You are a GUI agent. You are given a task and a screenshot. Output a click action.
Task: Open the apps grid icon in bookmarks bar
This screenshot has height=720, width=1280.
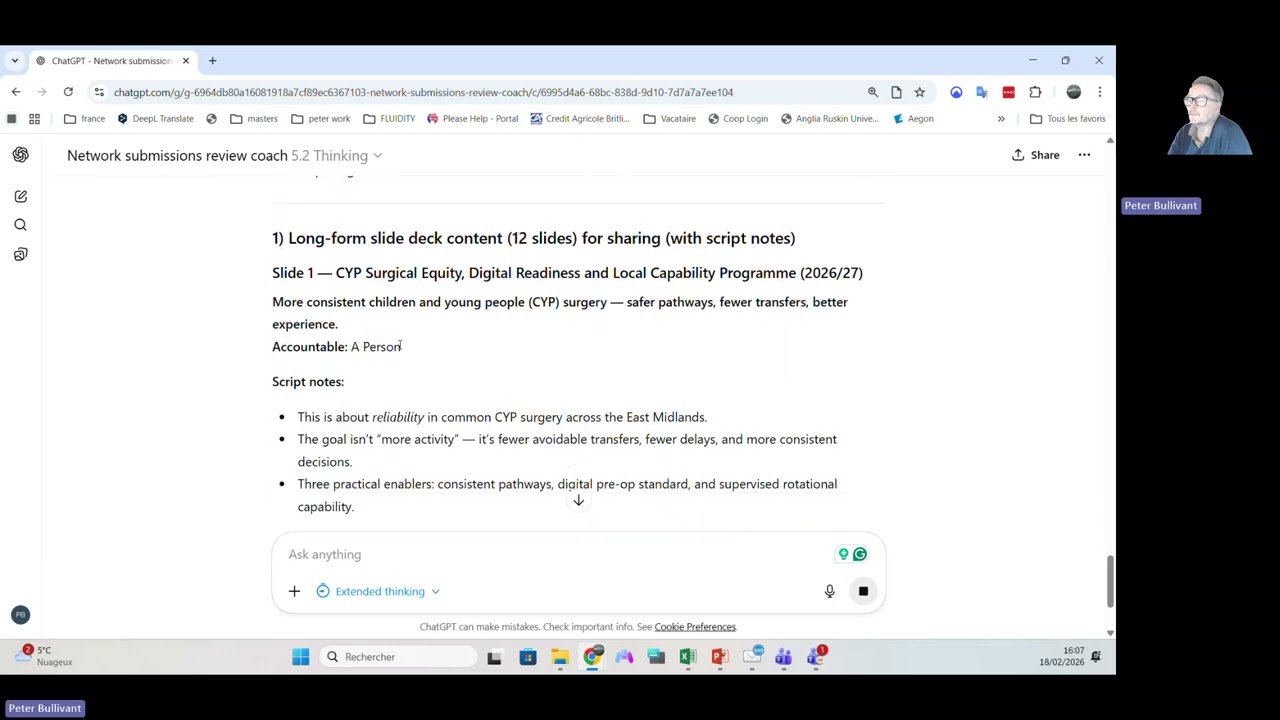point(34,119)
